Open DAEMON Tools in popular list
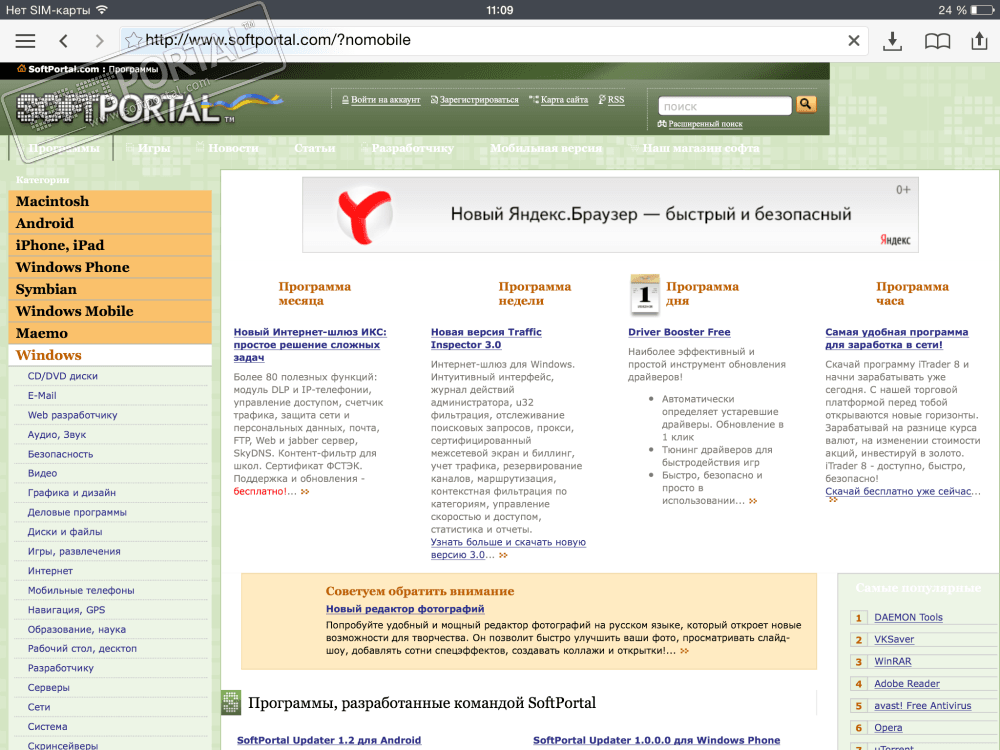This screenshot has width=1000, height=750. [908, 617]
